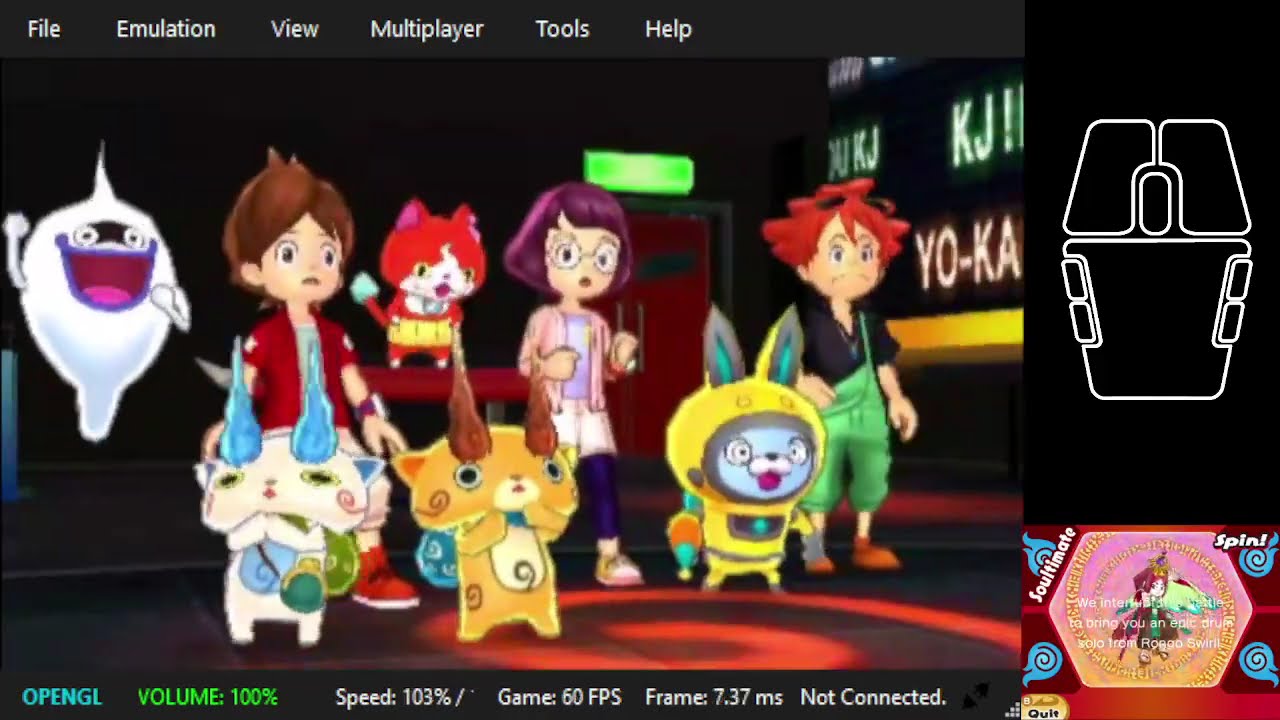Click the window resize grip in status bar
This screenshot has height=720, width=1280.
point(1012,709)
